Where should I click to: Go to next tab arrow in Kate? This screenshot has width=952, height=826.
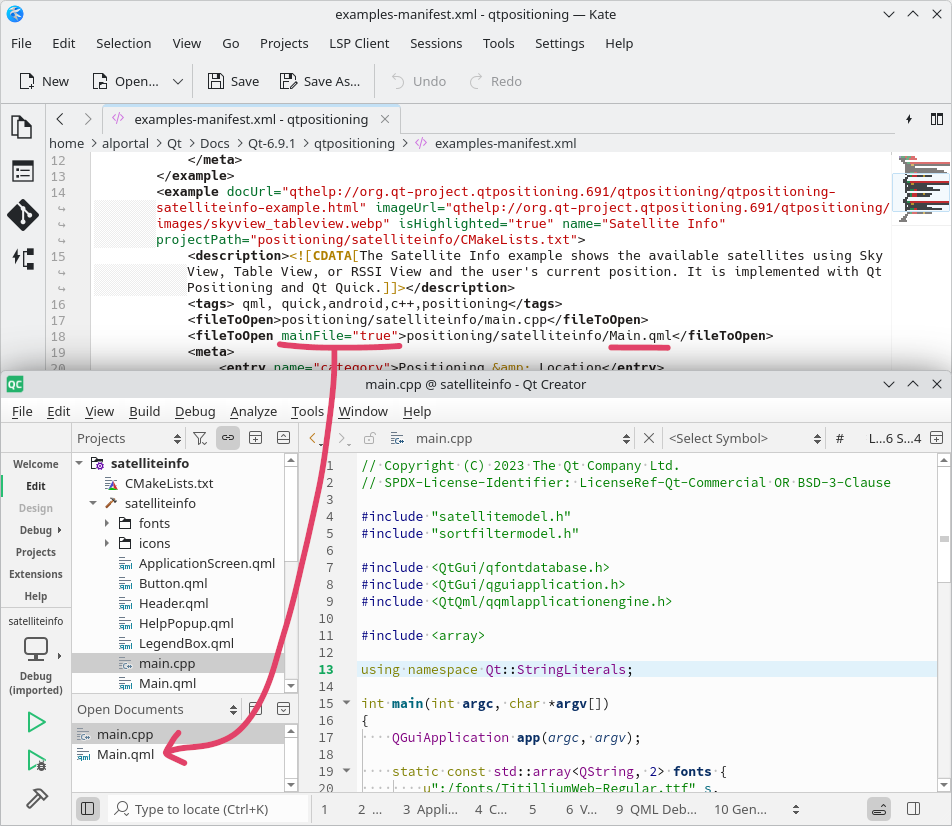point(87,119)
